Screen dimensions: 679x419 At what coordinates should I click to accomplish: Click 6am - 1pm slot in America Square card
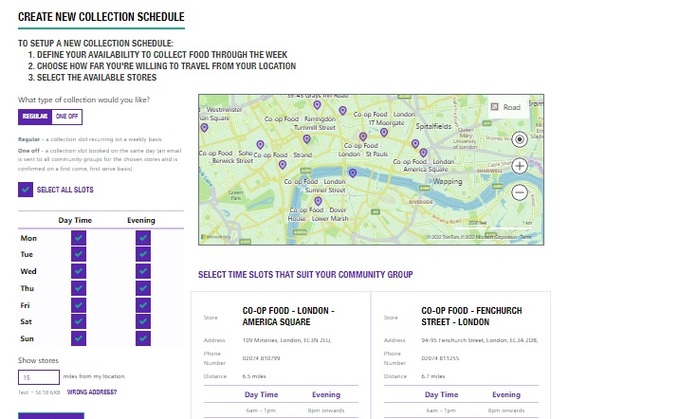(x=261, y=410)
